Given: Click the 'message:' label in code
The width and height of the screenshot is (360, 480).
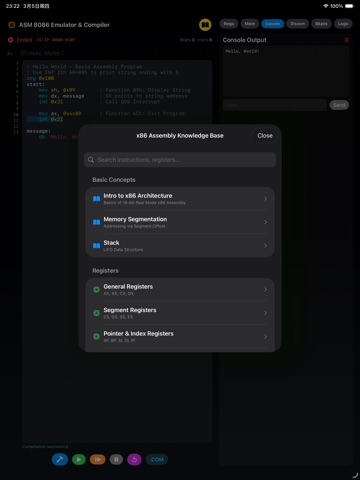Looking at the screenshot, I should [39, 131].
